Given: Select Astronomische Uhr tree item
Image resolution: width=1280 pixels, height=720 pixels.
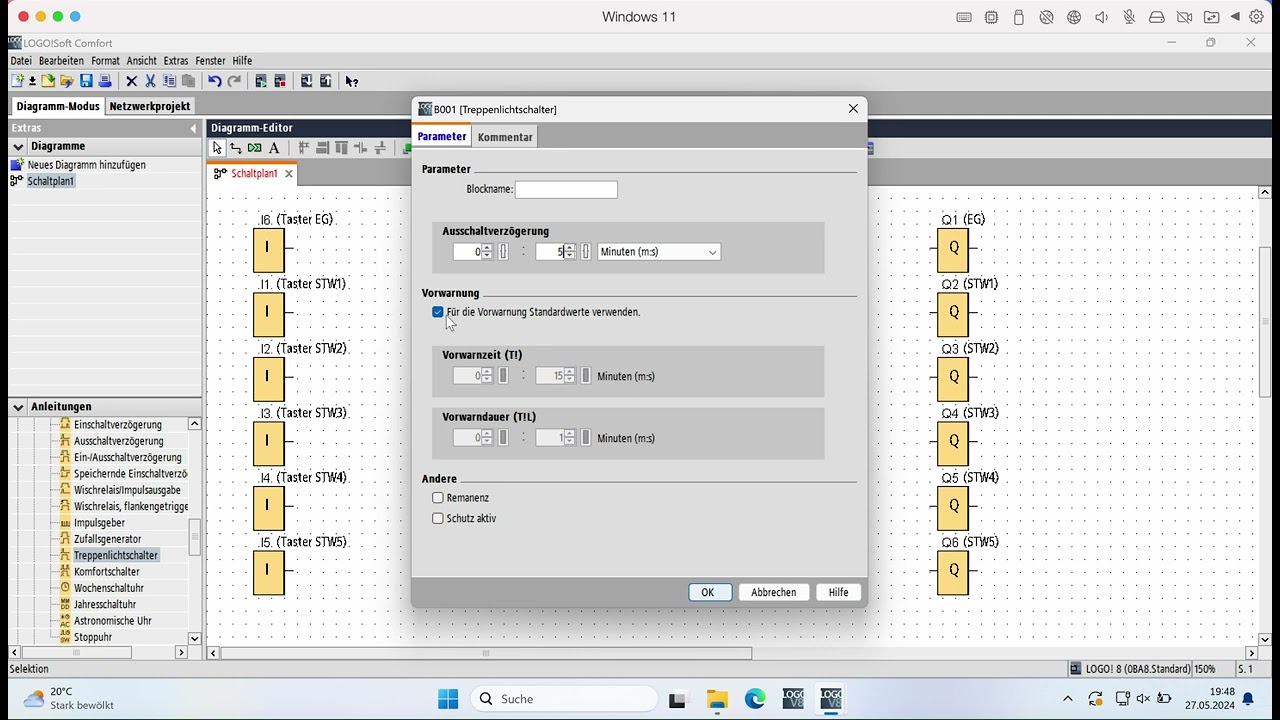Looking at the screenshot, I should [x=112, y=621].
